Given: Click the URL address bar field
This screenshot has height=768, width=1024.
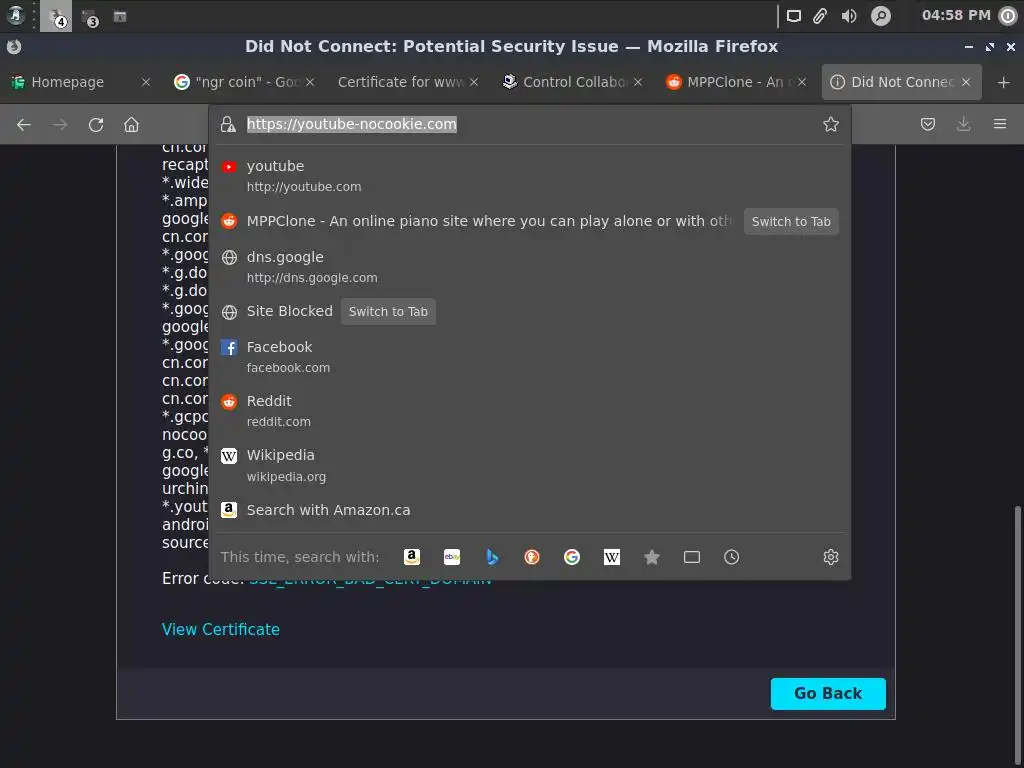Looking at the screenshot, I should tap(530, 124).
